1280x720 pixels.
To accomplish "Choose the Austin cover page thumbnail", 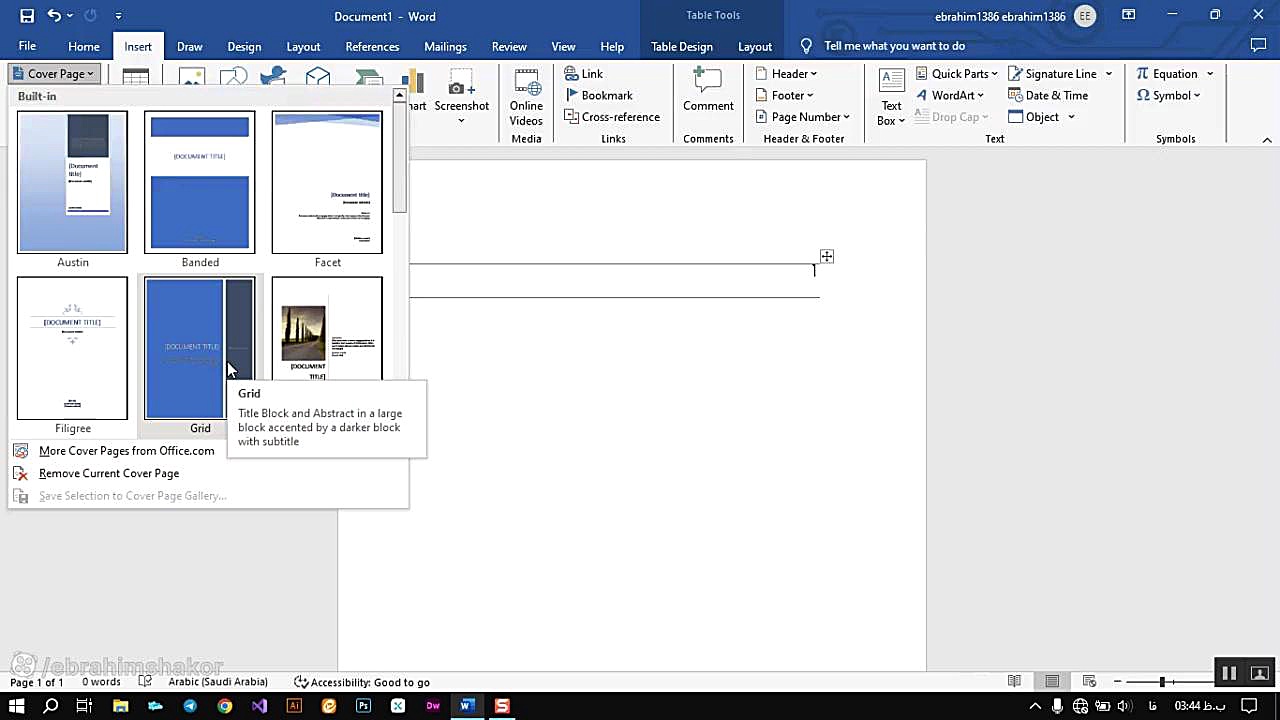I will point(72,182).
